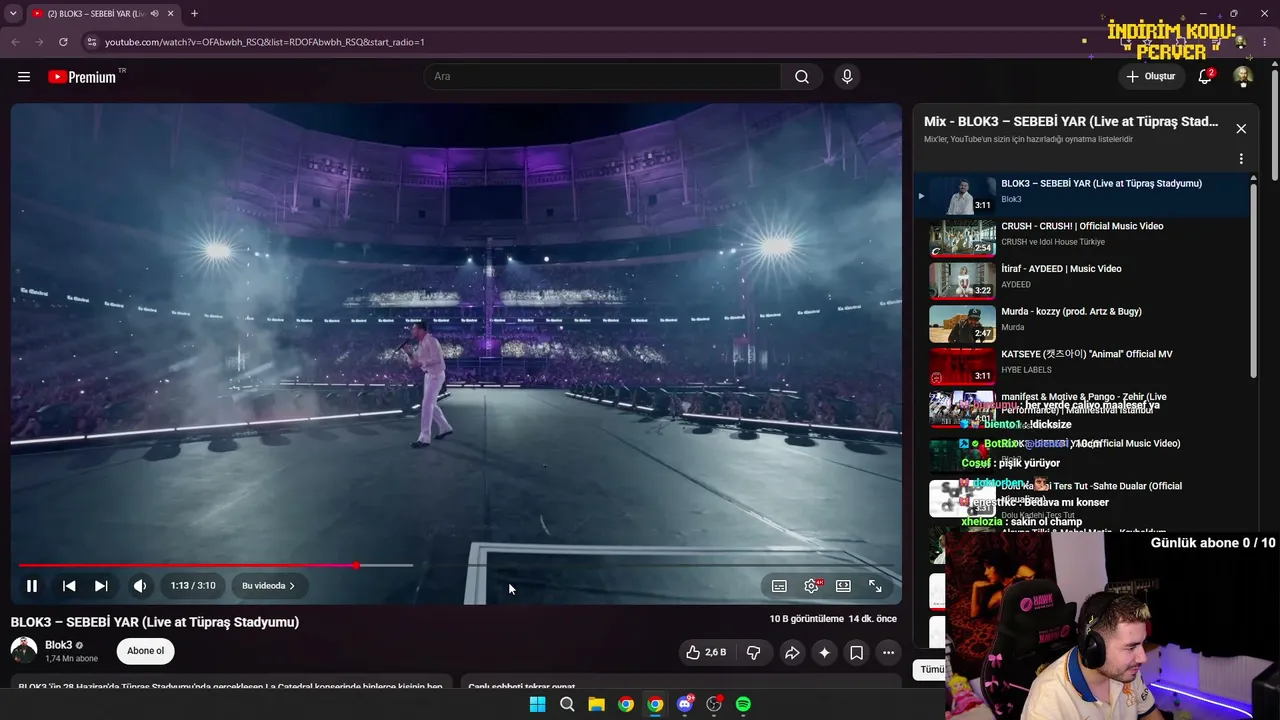Select the BLOK3 – SEBEBİ YAR browser tab
The width and height of the screenshot is (1280, 720).
pyautogui.click(x=104, y=14)
